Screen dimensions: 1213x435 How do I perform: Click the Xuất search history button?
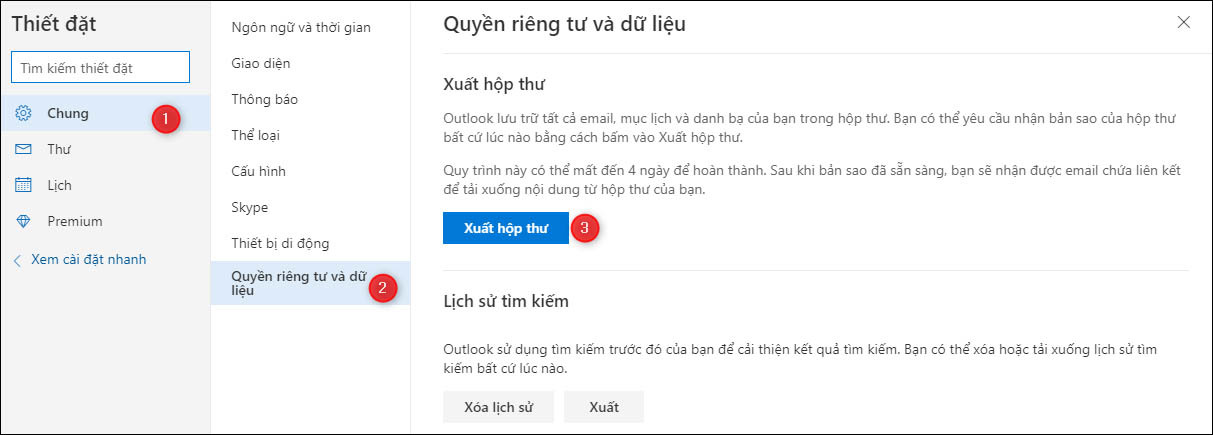click(603, 407)
